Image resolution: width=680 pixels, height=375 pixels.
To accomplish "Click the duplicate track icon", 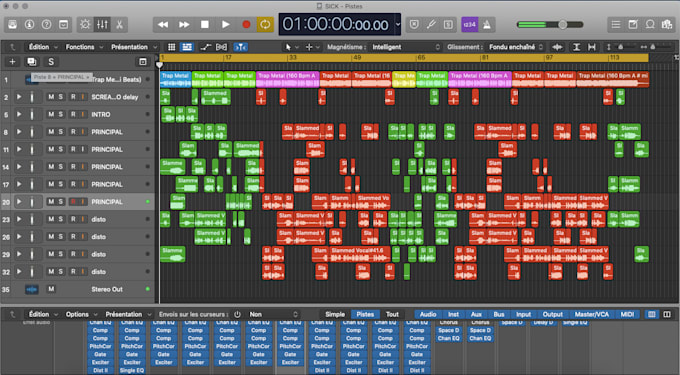I will pos(31,62).
